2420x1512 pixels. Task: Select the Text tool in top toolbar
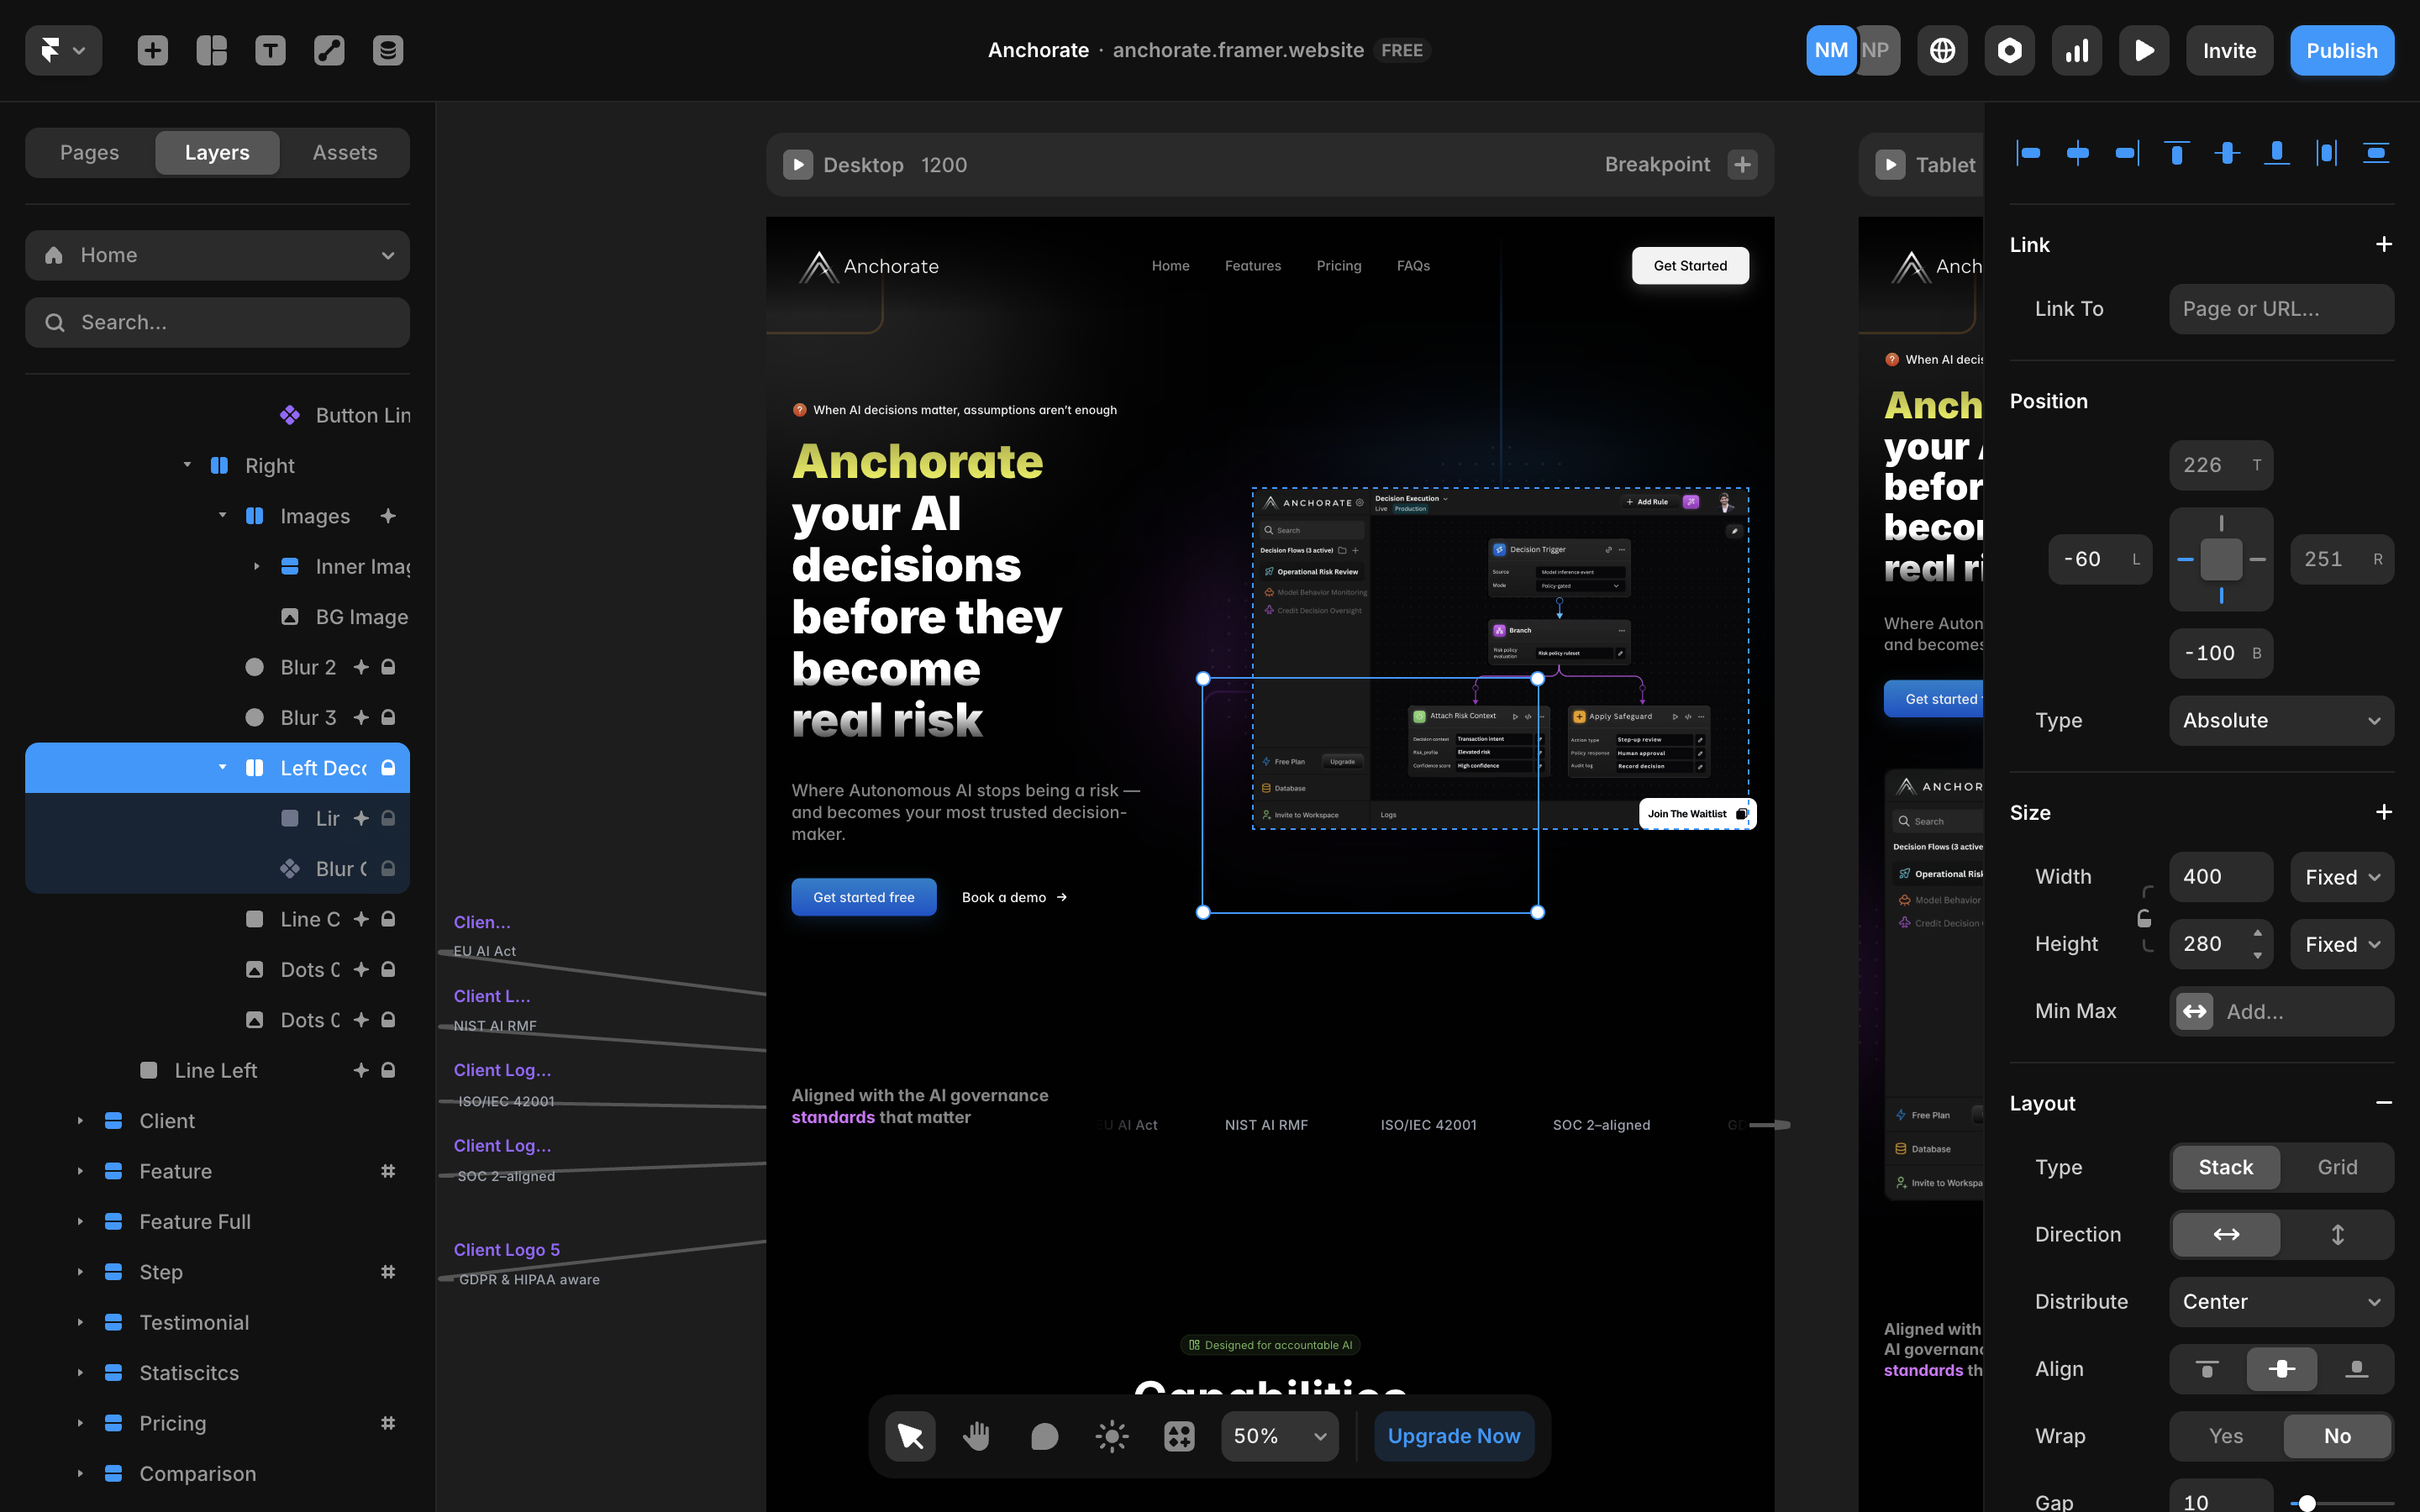tap(270, 50)
